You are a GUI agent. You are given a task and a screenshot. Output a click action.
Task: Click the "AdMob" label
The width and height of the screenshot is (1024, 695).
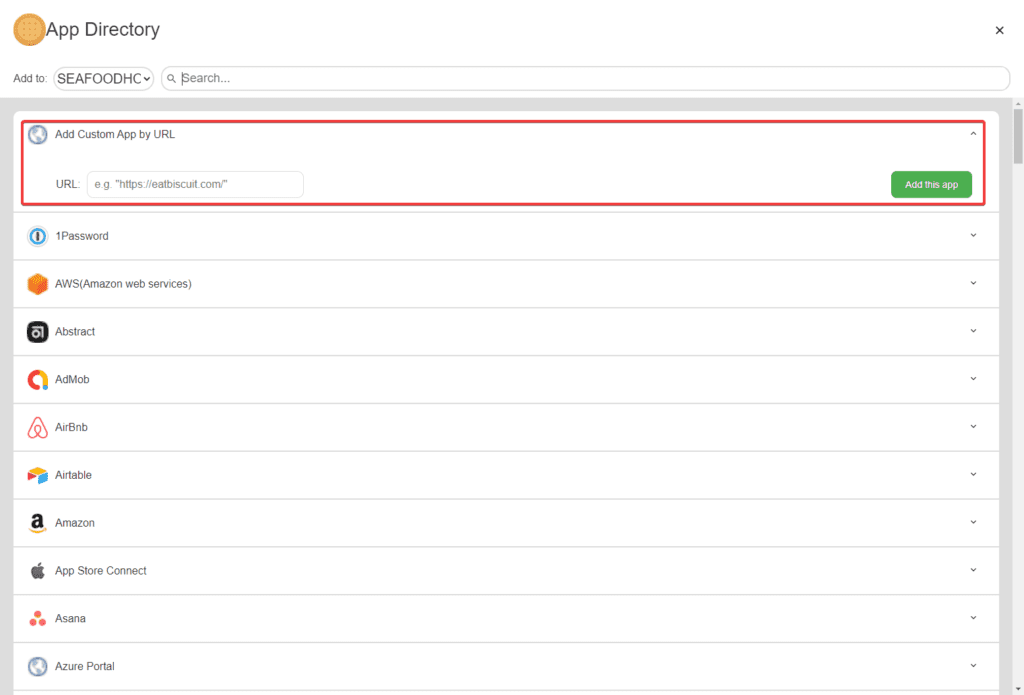coord(72,380)
